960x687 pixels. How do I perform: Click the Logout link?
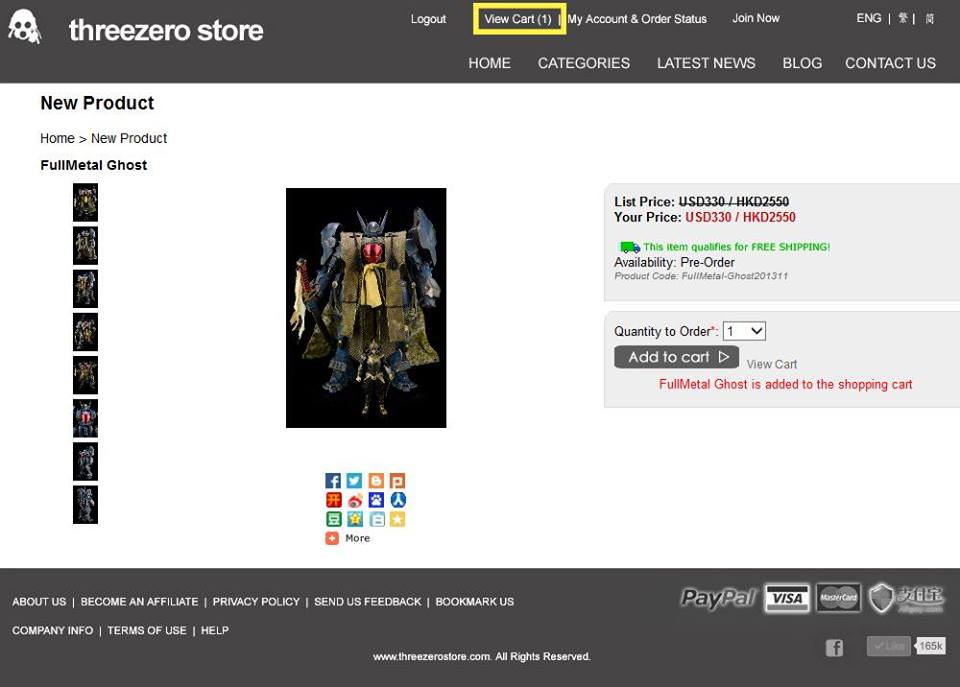[x=428, y=19]
